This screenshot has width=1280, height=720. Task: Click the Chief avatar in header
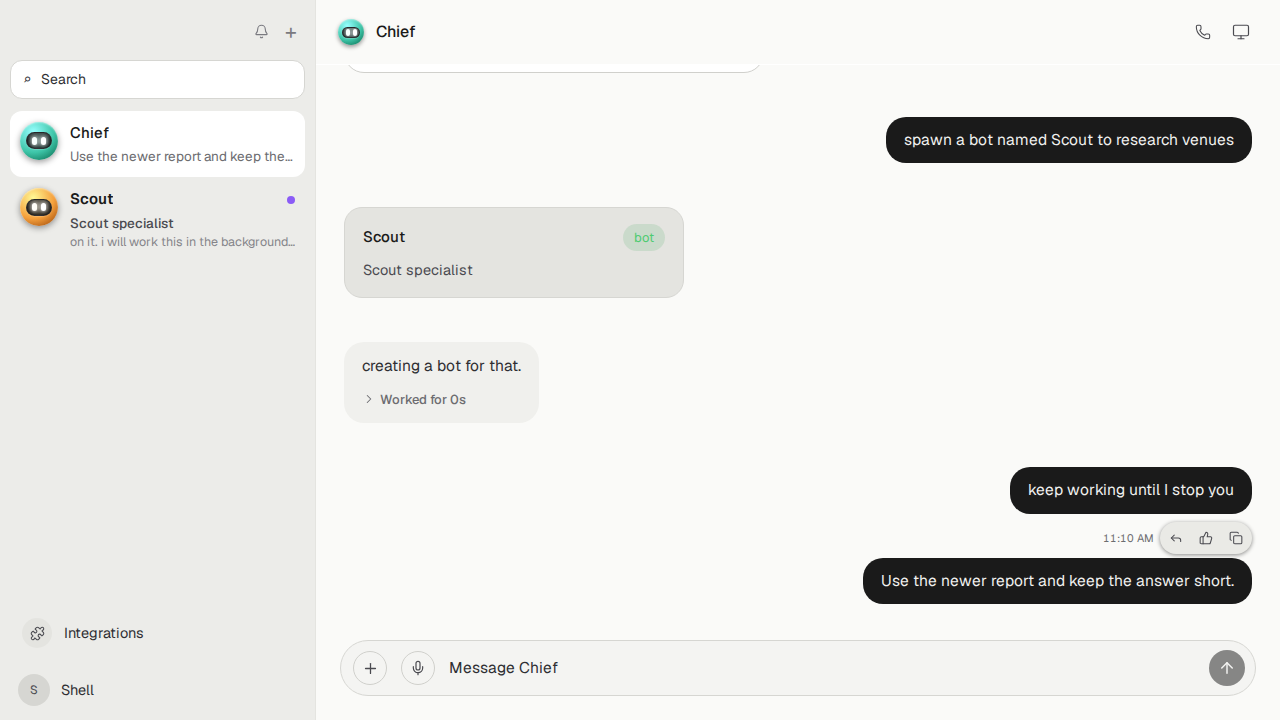[x=351, y=32]
